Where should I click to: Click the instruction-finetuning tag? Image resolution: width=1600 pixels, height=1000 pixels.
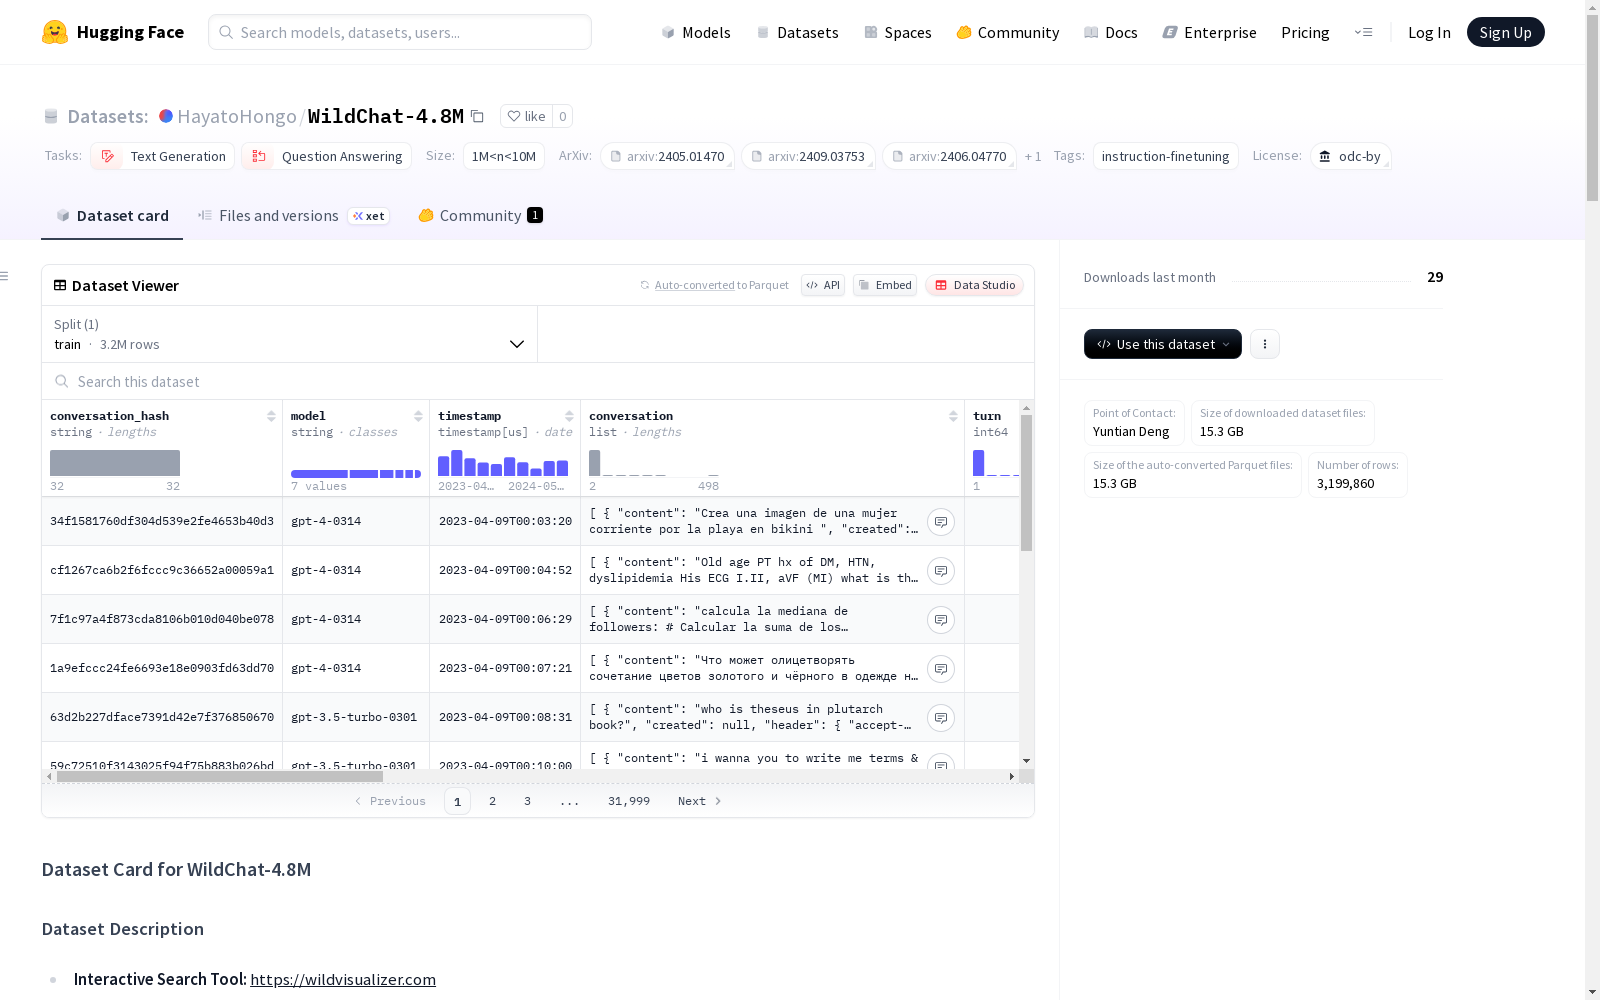pos(1166,156)
